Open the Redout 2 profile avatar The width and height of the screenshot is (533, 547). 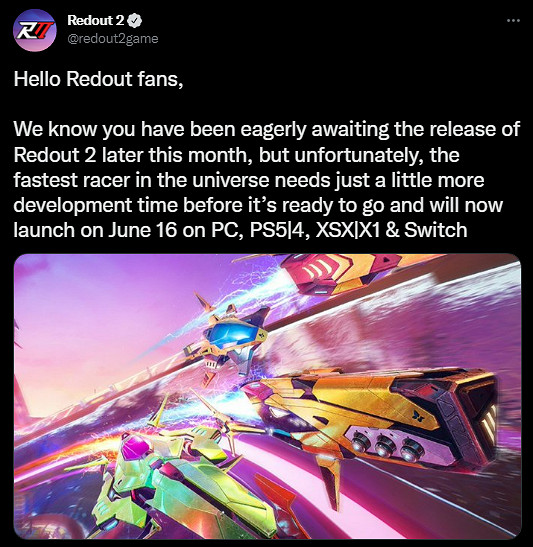pos(35,30)
